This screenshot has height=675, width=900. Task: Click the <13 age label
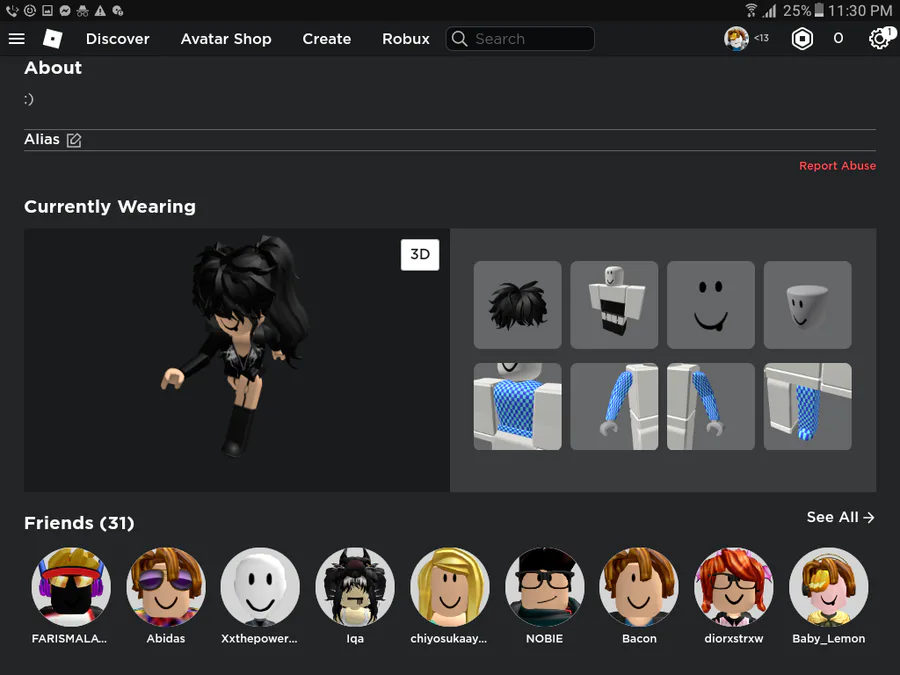761,38
